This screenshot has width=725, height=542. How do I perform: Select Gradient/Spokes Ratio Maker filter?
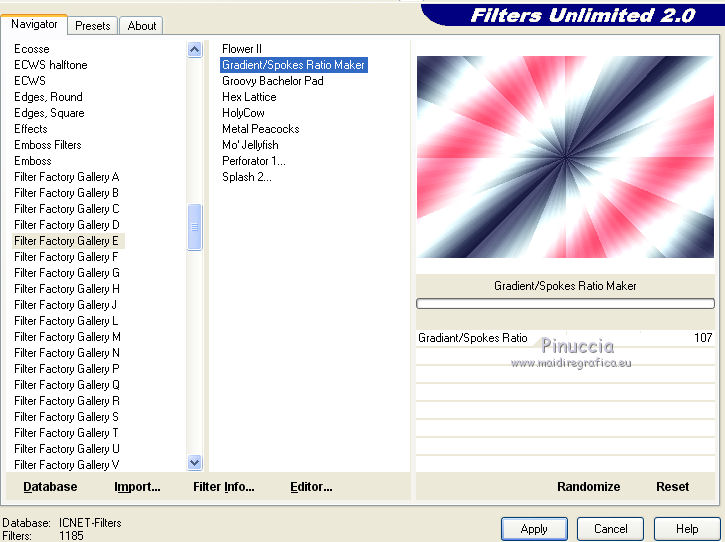[294, 65]
